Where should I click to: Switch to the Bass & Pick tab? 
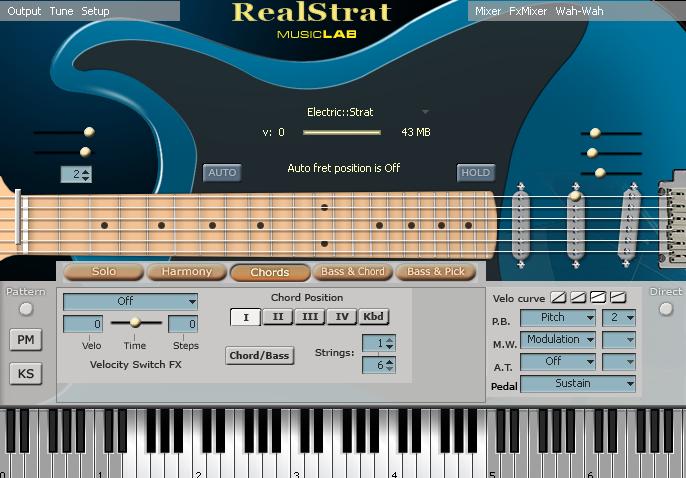point(436,272)
